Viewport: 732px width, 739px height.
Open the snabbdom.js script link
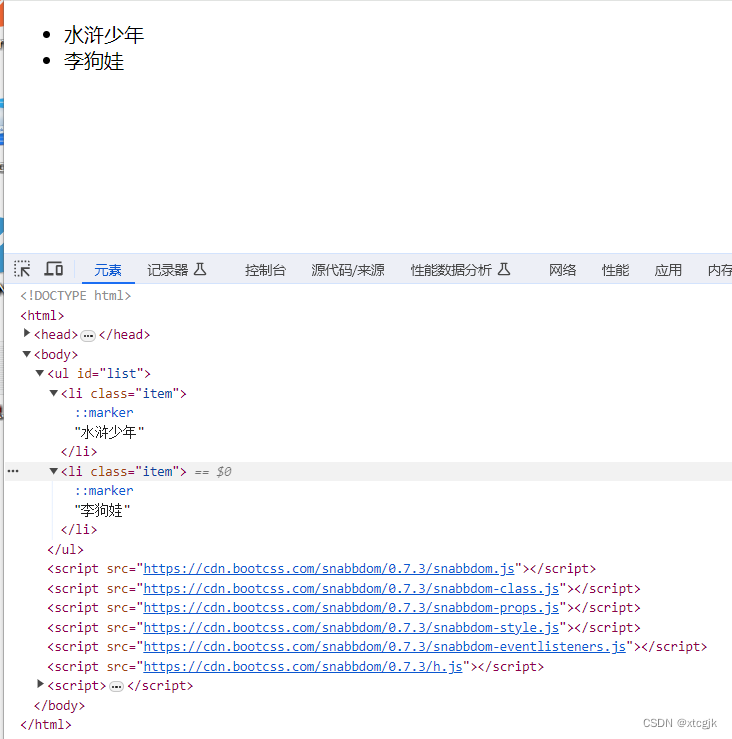point(329,569)
